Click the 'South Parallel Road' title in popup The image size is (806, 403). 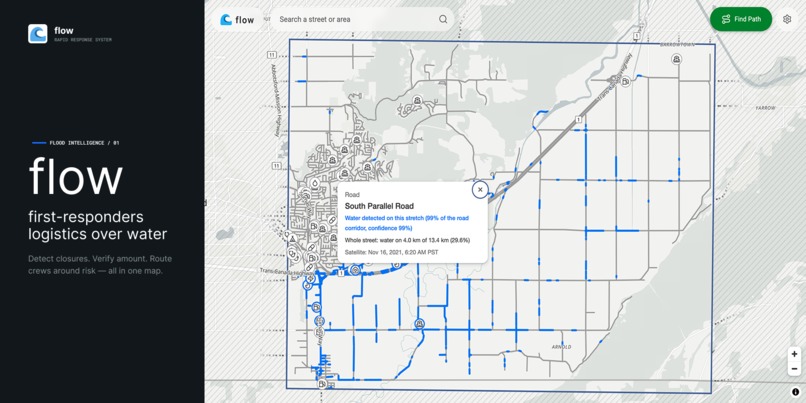(x=379, y=206)
